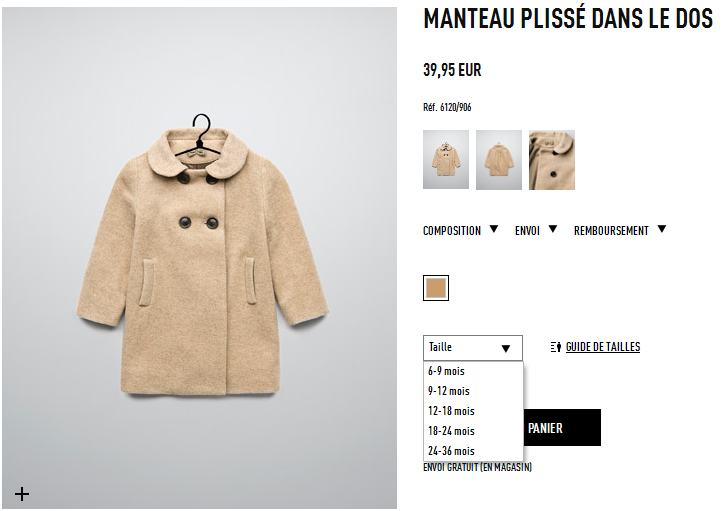Click the black Panier button
Image resolution: width=722 pixels, height=511 pixels.
(x=562, y=428)
